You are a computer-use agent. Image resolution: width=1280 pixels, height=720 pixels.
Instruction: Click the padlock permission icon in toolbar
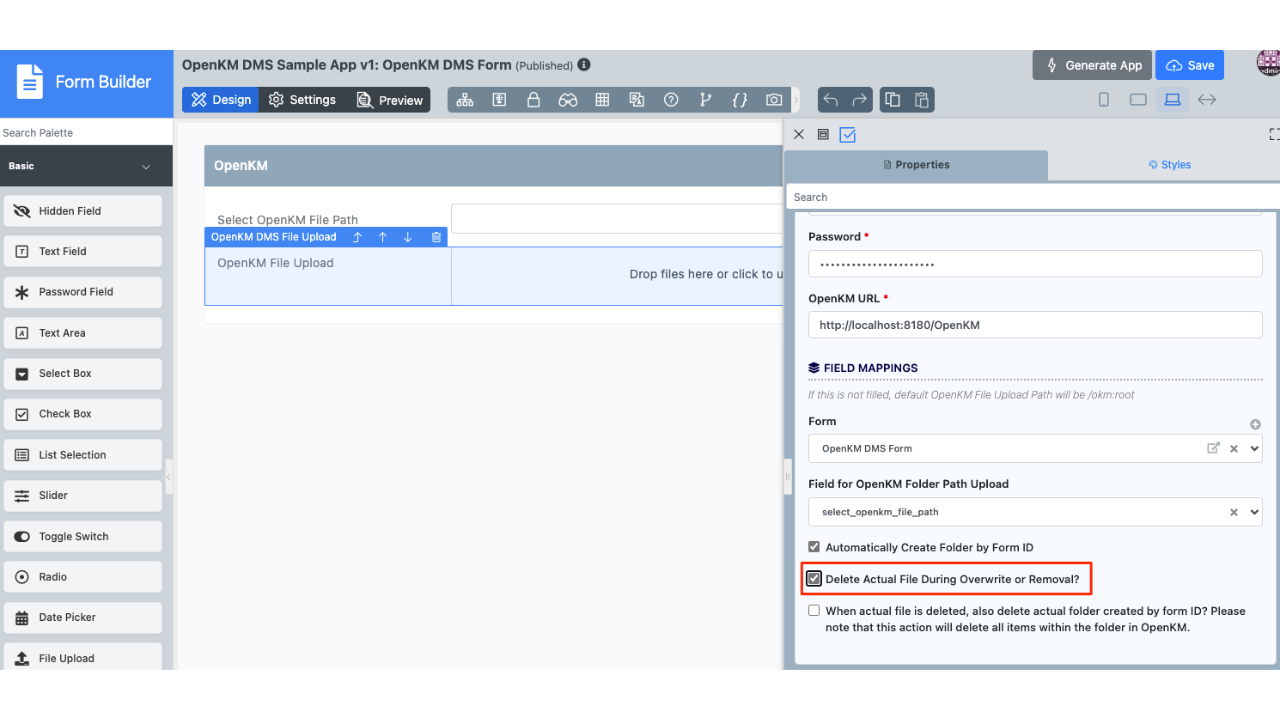[x=533, y=100]
